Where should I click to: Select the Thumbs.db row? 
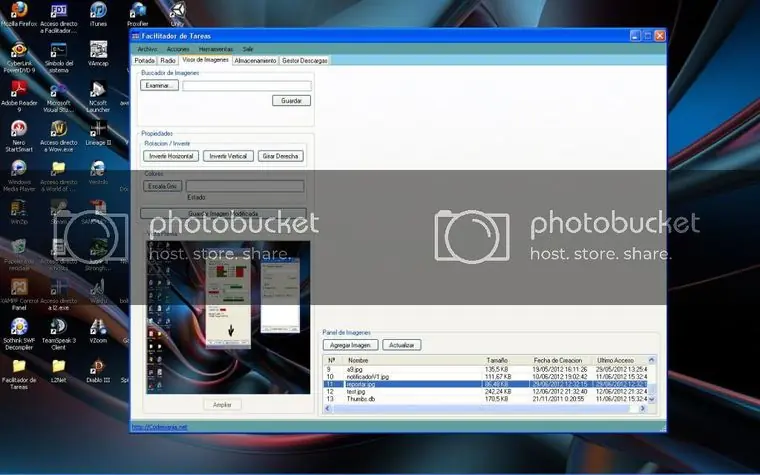(x=488, y=399)
